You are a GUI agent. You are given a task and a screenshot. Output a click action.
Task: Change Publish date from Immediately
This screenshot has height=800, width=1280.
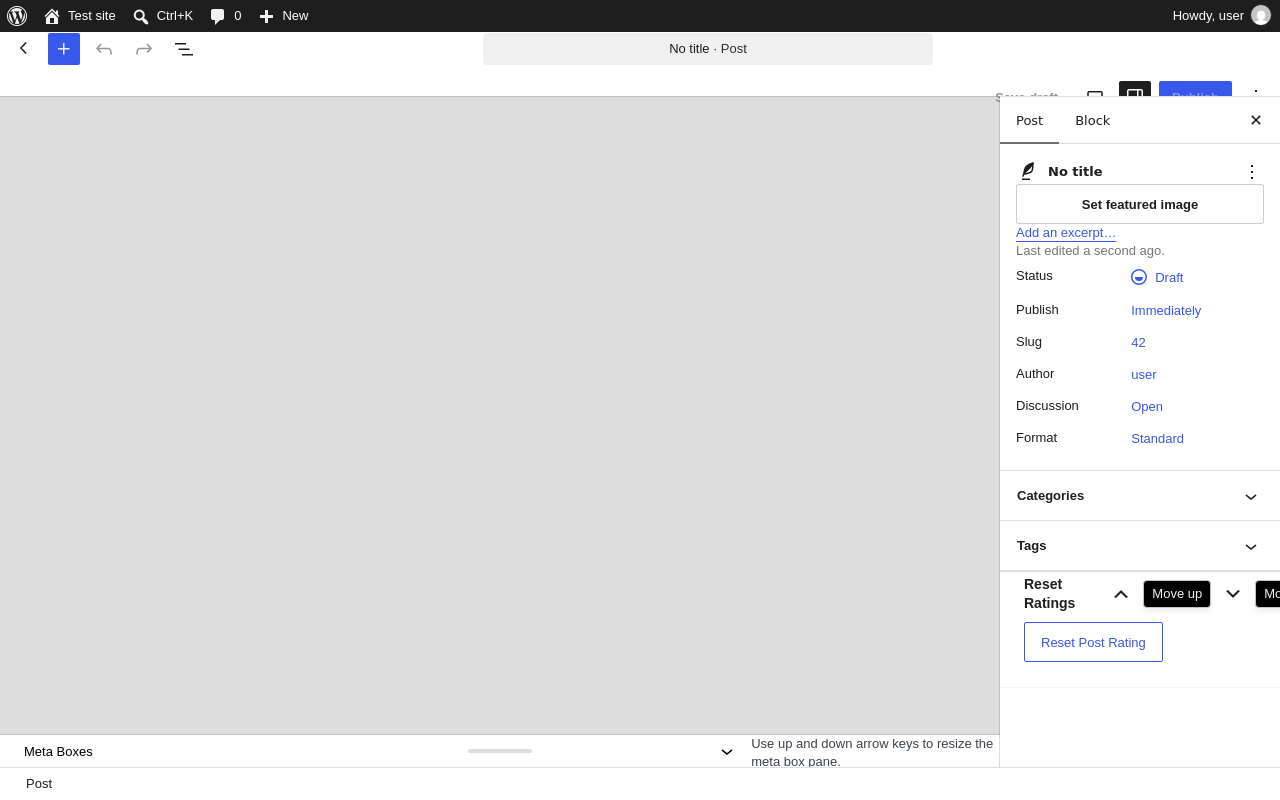[1166, 311]
